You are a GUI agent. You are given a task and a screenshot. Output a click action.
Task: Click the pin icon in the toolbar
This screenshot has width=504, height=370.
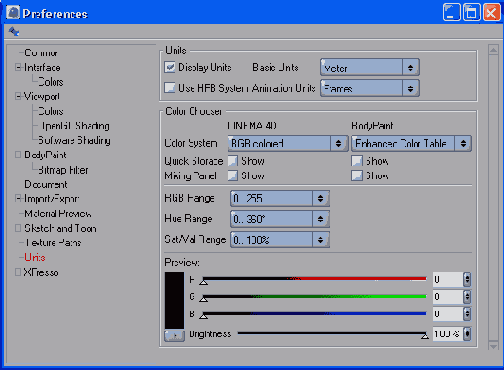point(14,31)
